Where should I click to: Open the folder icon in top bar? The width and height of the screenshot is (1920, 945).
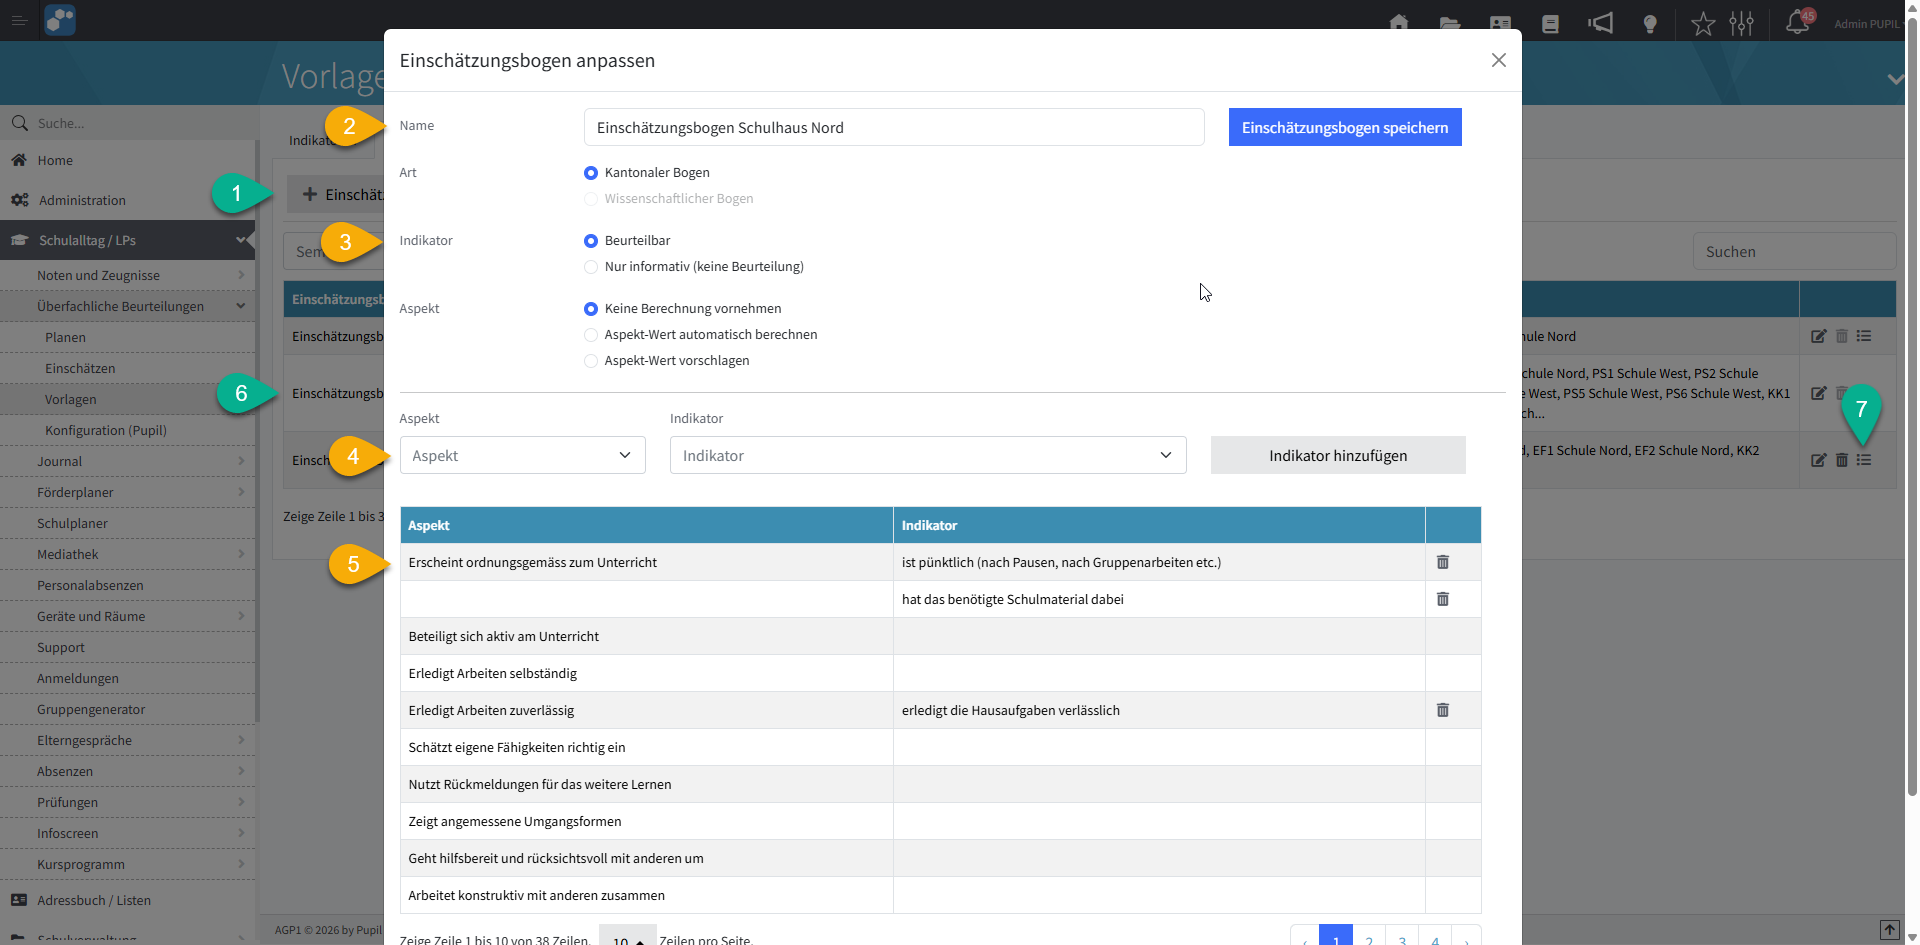[x=1450, y=23]
